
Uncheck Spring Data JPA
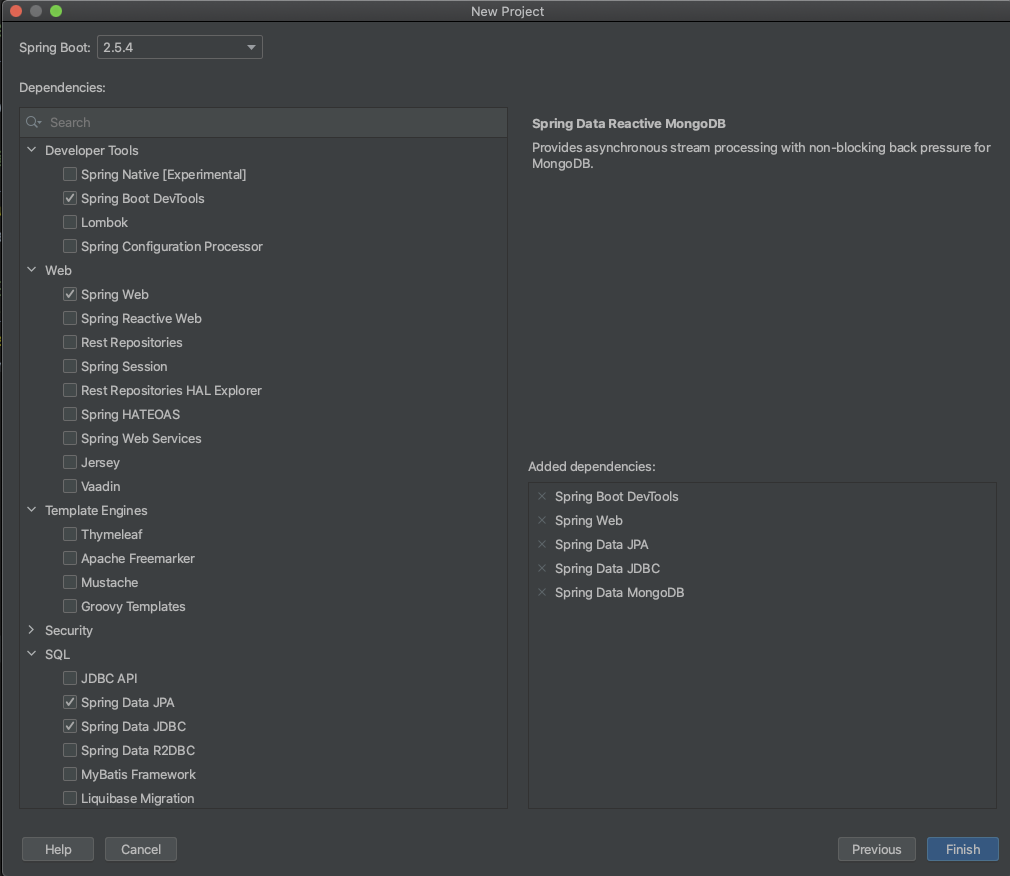click(70, 702)
